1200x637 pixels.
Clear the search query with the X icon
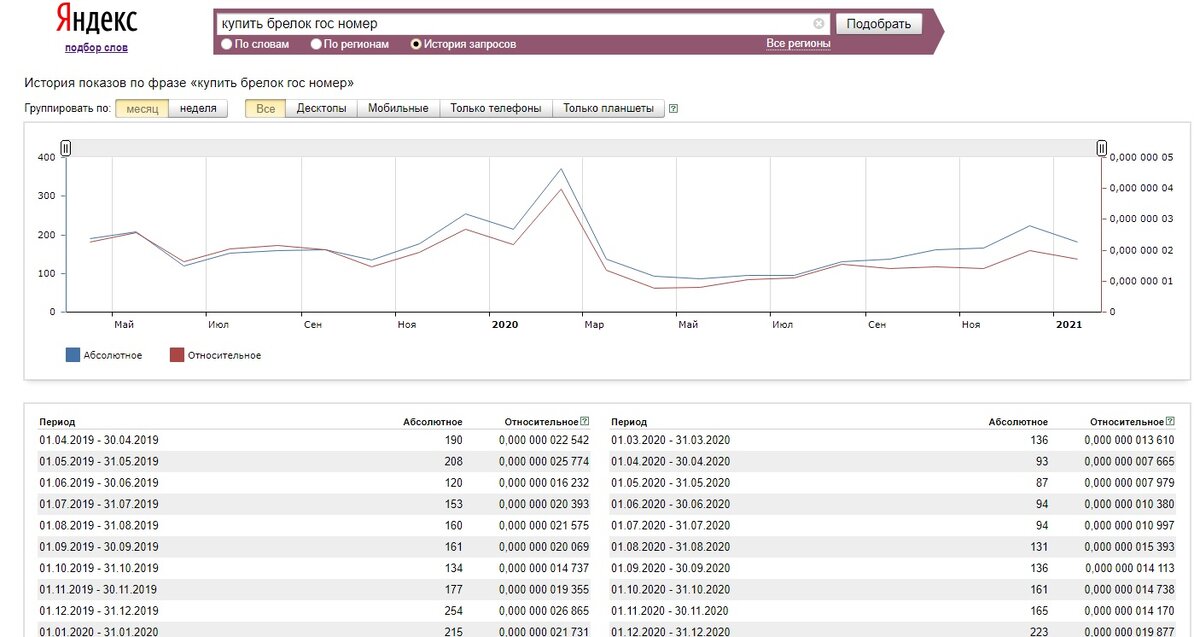(819, 23)
